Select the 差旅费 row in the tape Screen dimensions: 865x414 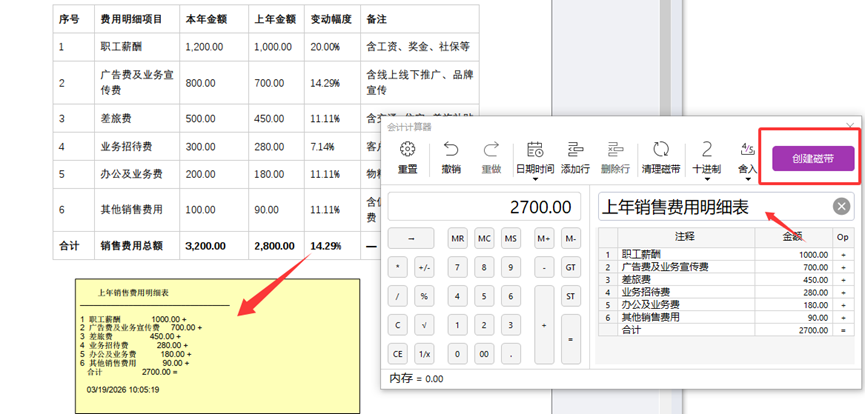click(700, 280)
